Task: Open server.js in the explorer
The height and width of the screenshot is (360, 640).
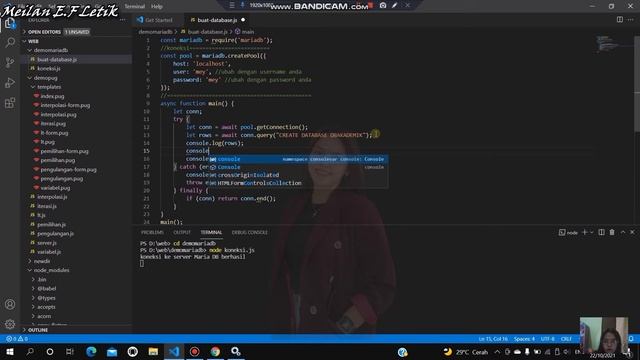Action: [47, 242]
